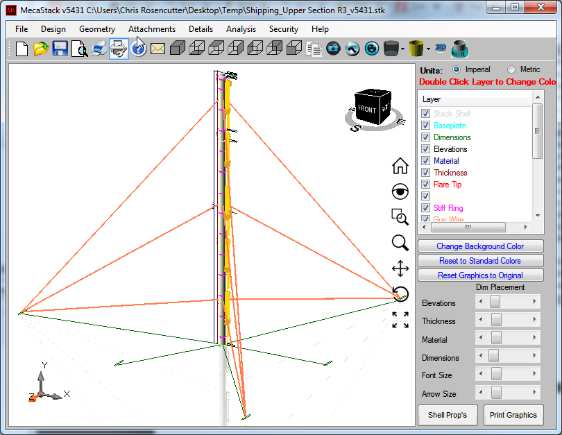562x435 pixels.
Task: Click the Shell Prop's button
Action: pyautogui.click(x=447, y=415)
